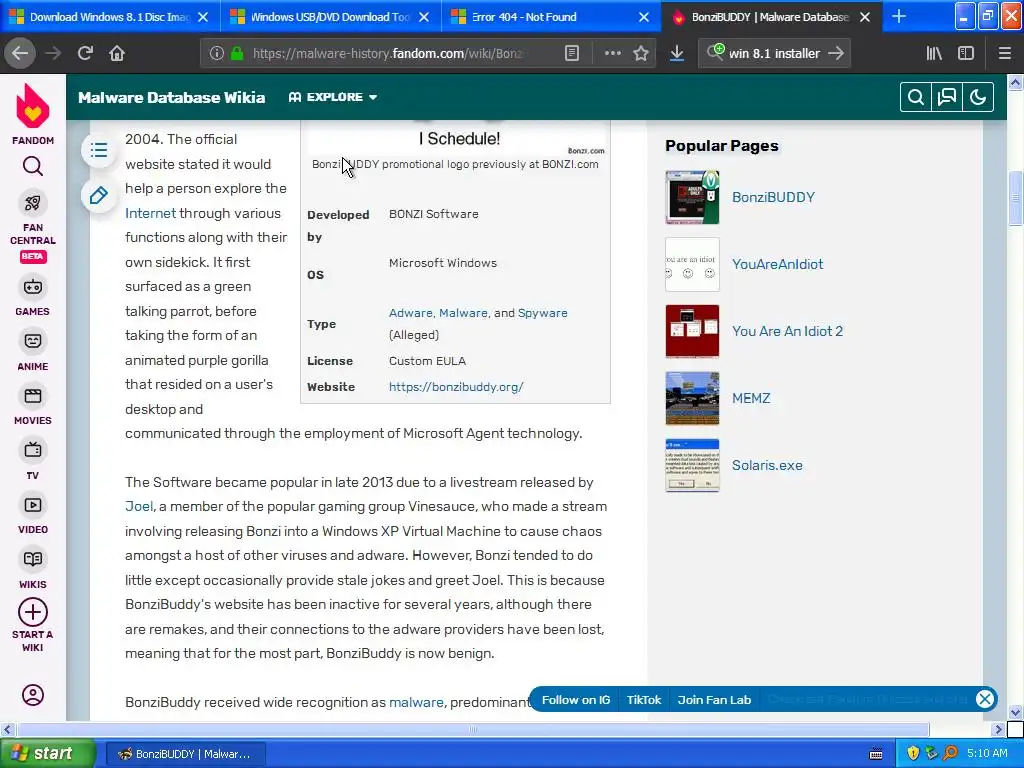Open a new browser tab with plus

tap(899, 17)
